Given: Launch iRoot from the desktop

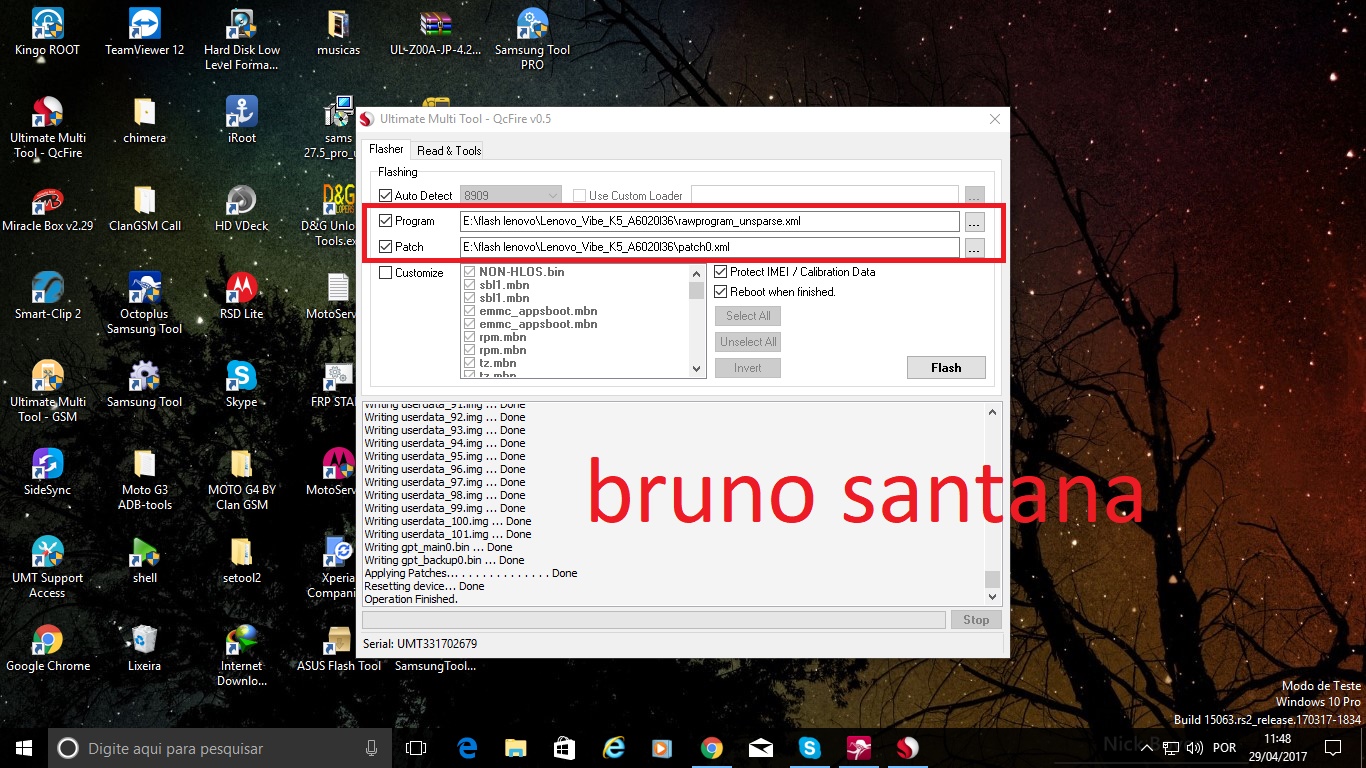Looking at the screenshot, I should 241,118.
